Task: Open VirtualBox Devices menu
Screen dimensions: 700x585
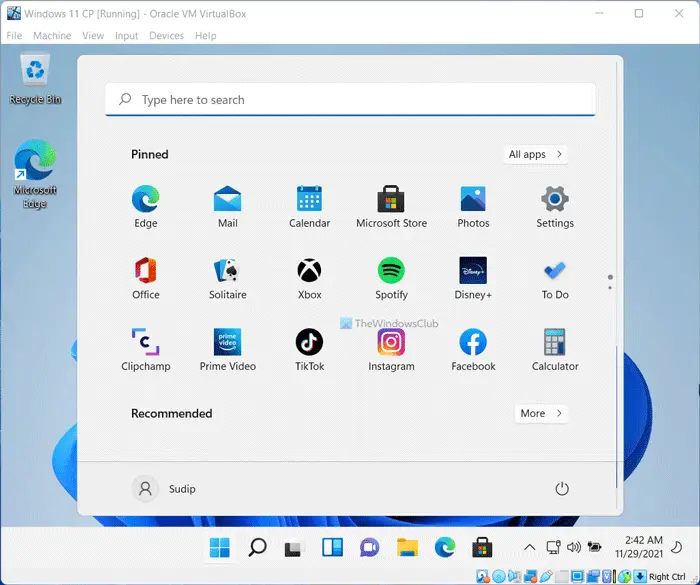Action: pos(166,36)
